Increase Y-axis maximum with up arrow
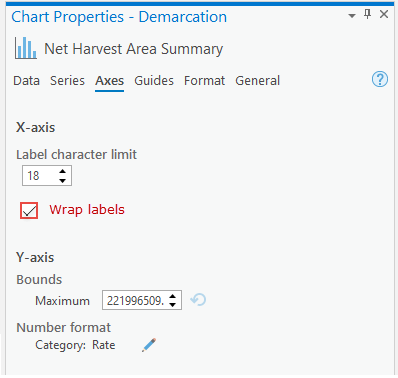 coord(172,296)
